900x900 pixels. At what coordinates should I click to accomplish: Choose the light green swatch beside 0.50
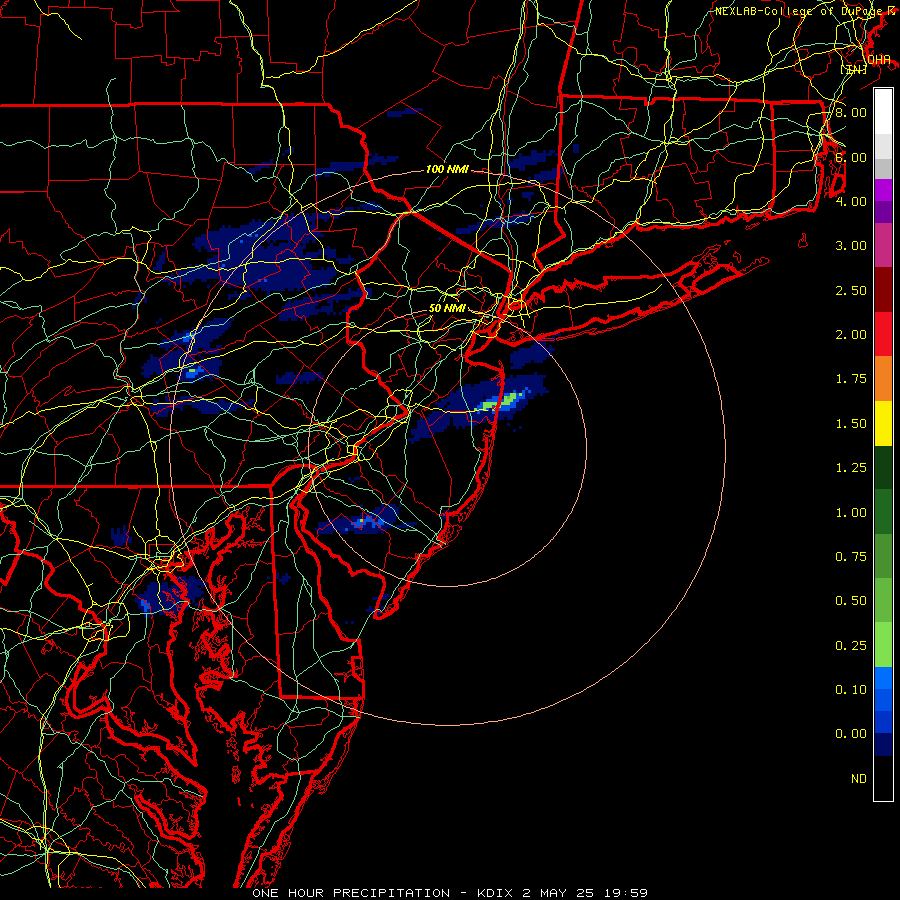point(883,601)
